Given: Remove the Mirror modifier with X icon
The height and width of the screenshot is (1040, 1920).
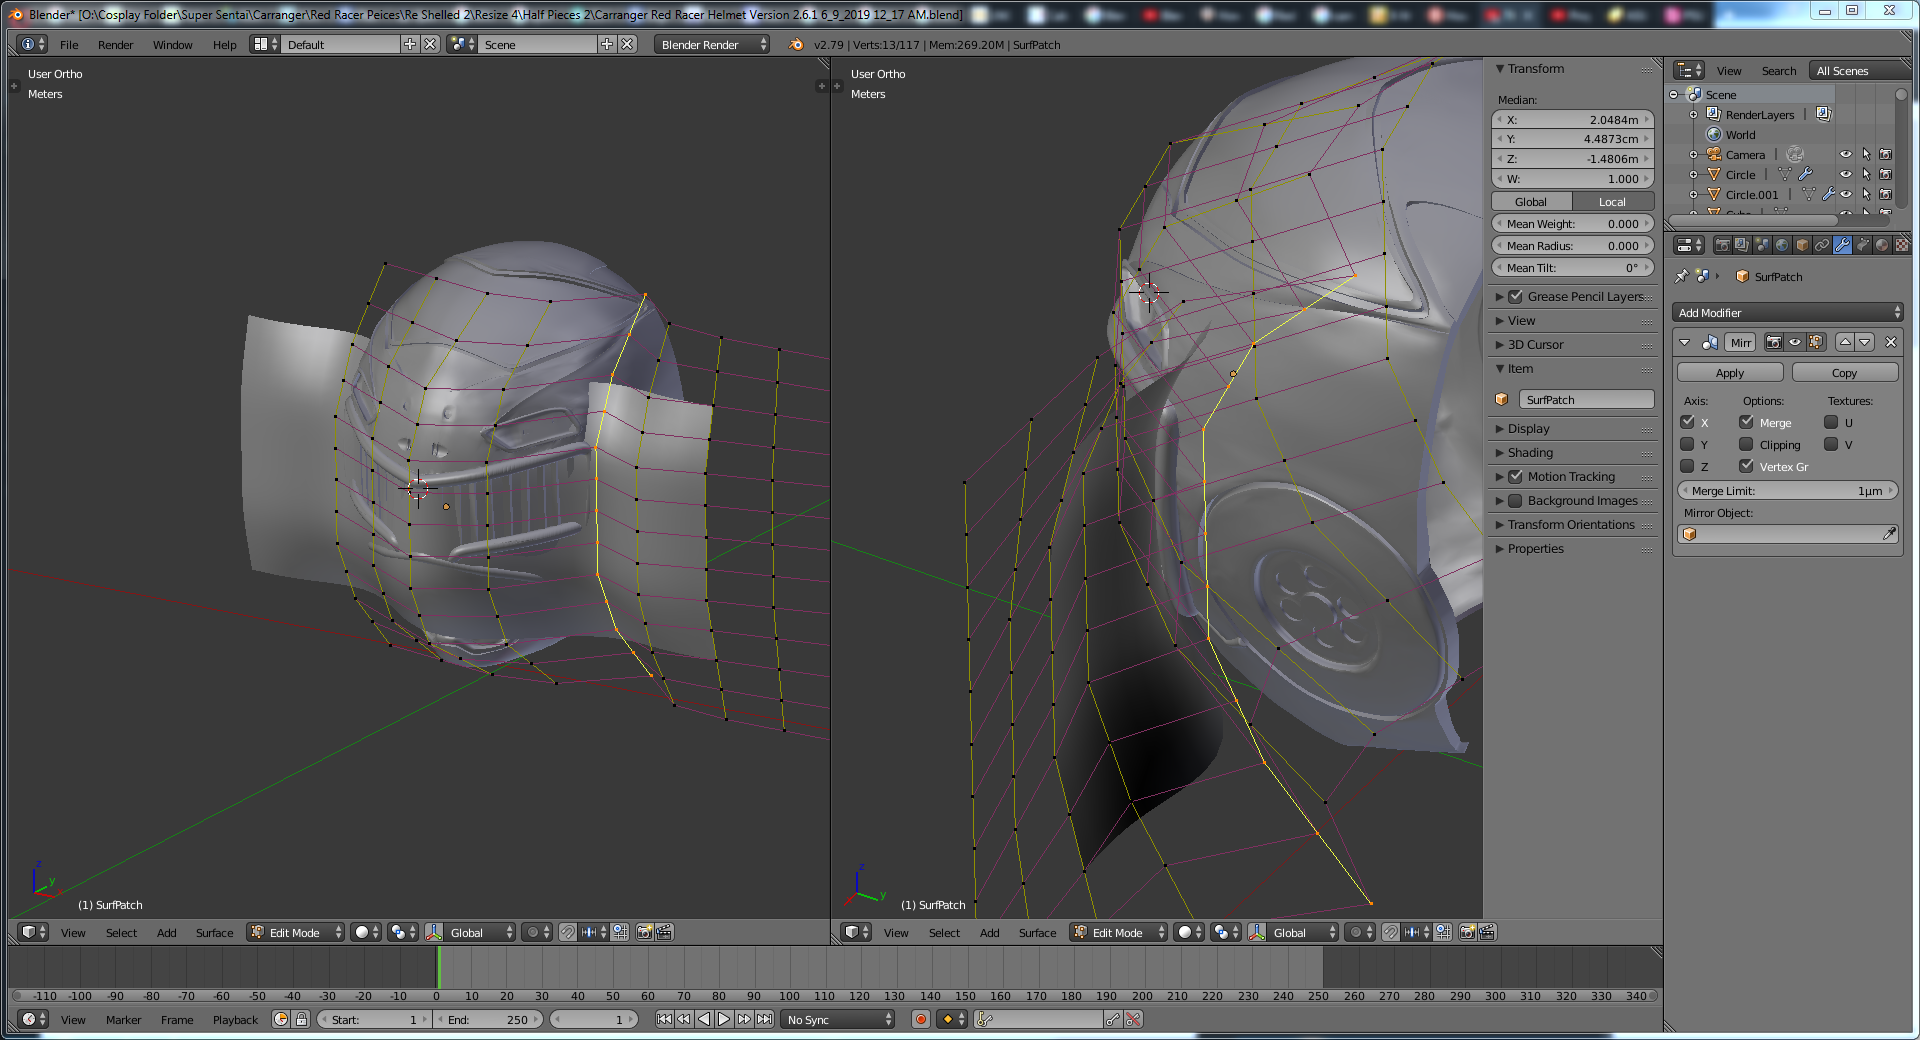Looking at the screenshot, I should point(1890,342).
